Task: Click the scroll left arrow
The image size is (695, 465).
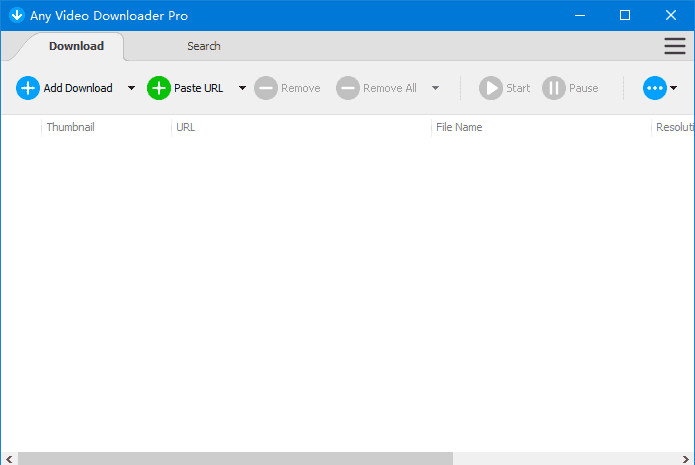Action: tap(9, 459)
